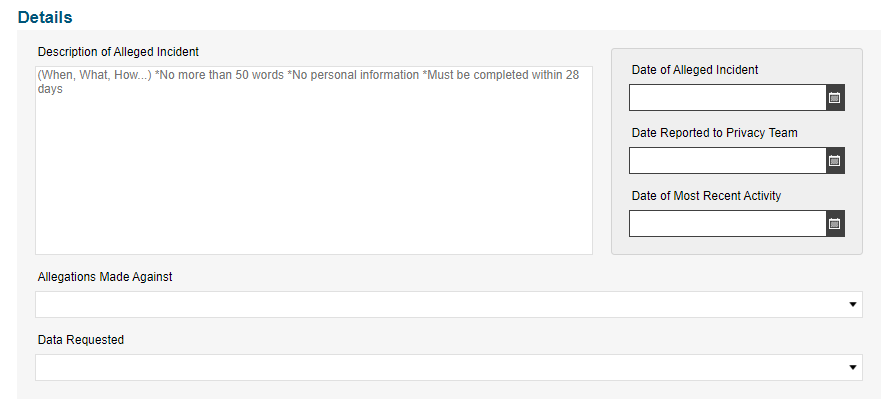Select the Date of Most Recent Activity field

click(x=728, y=223)
